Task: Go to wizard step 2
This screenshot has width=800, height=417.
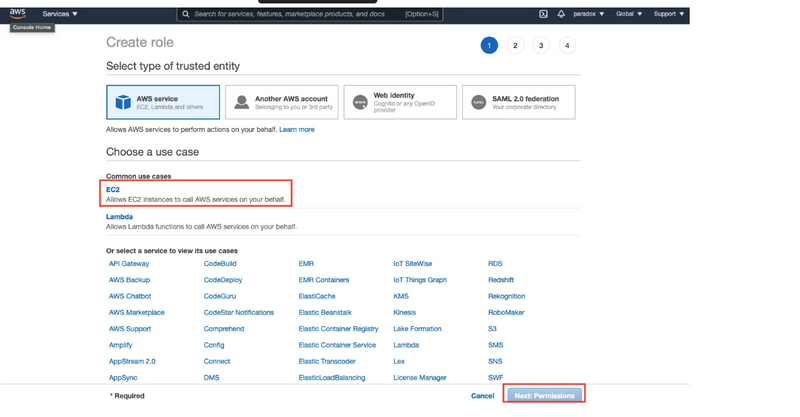Action: [515, 45]
